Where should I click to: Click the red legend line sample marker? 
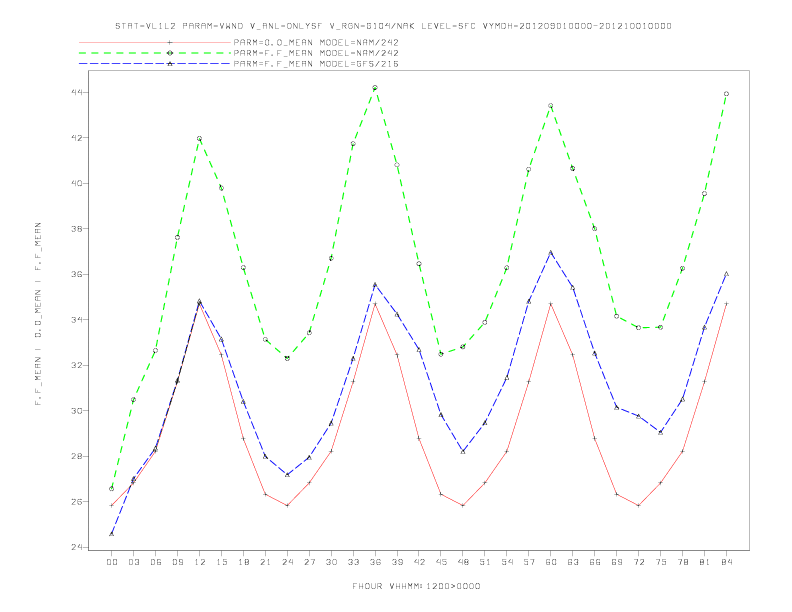click(170, 42)
